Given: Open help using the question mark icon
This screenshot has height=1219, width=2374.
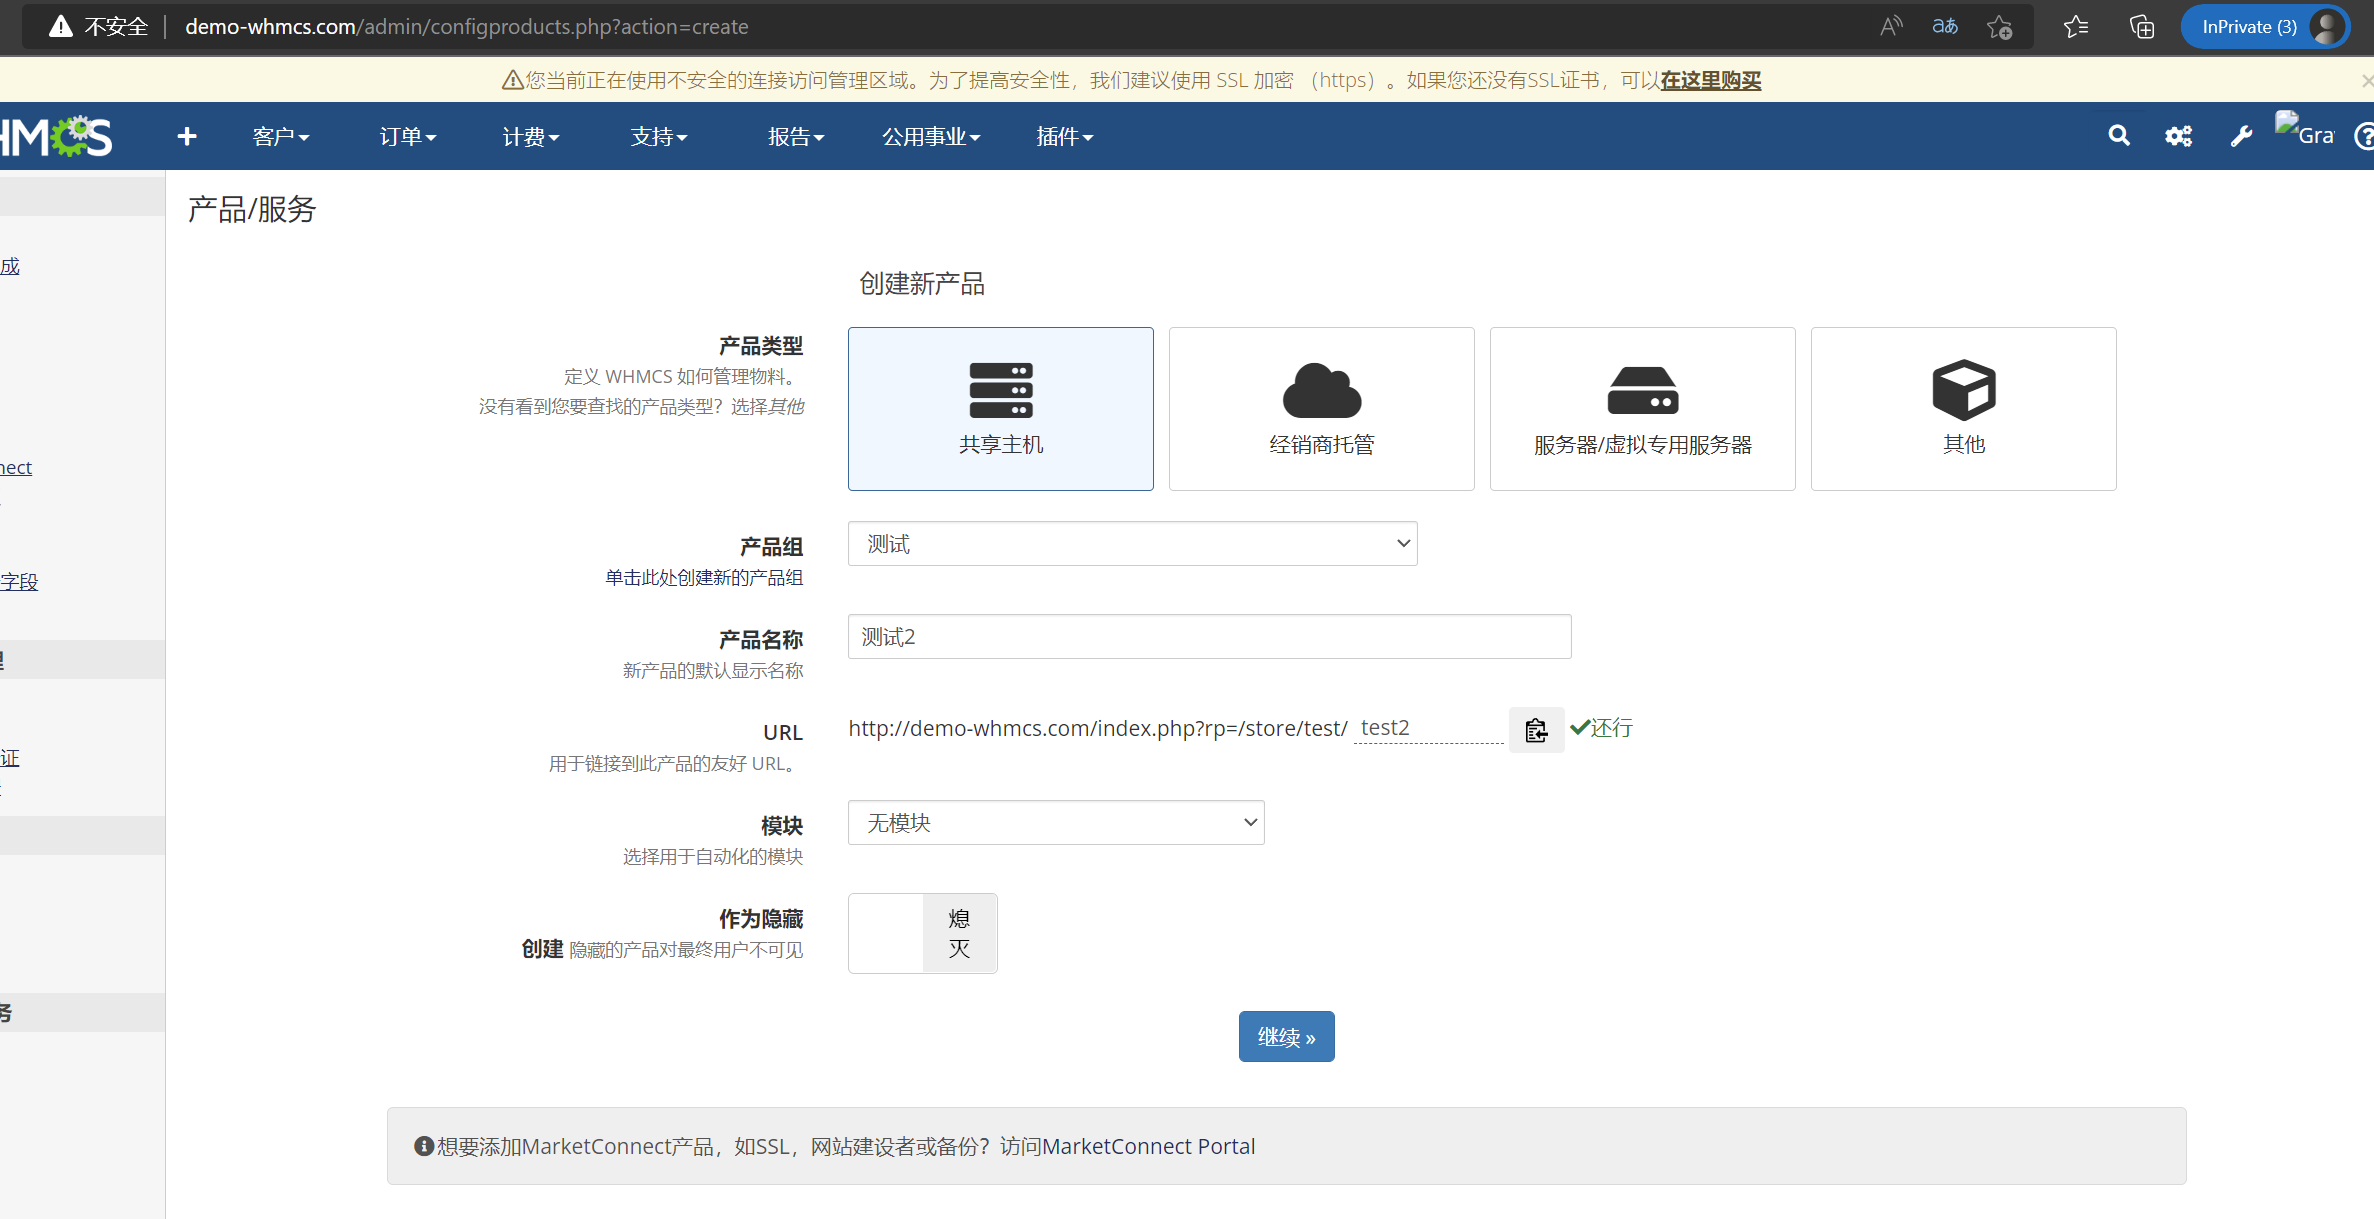Looking at the screenshot, I should click(x=2364, y=136).
